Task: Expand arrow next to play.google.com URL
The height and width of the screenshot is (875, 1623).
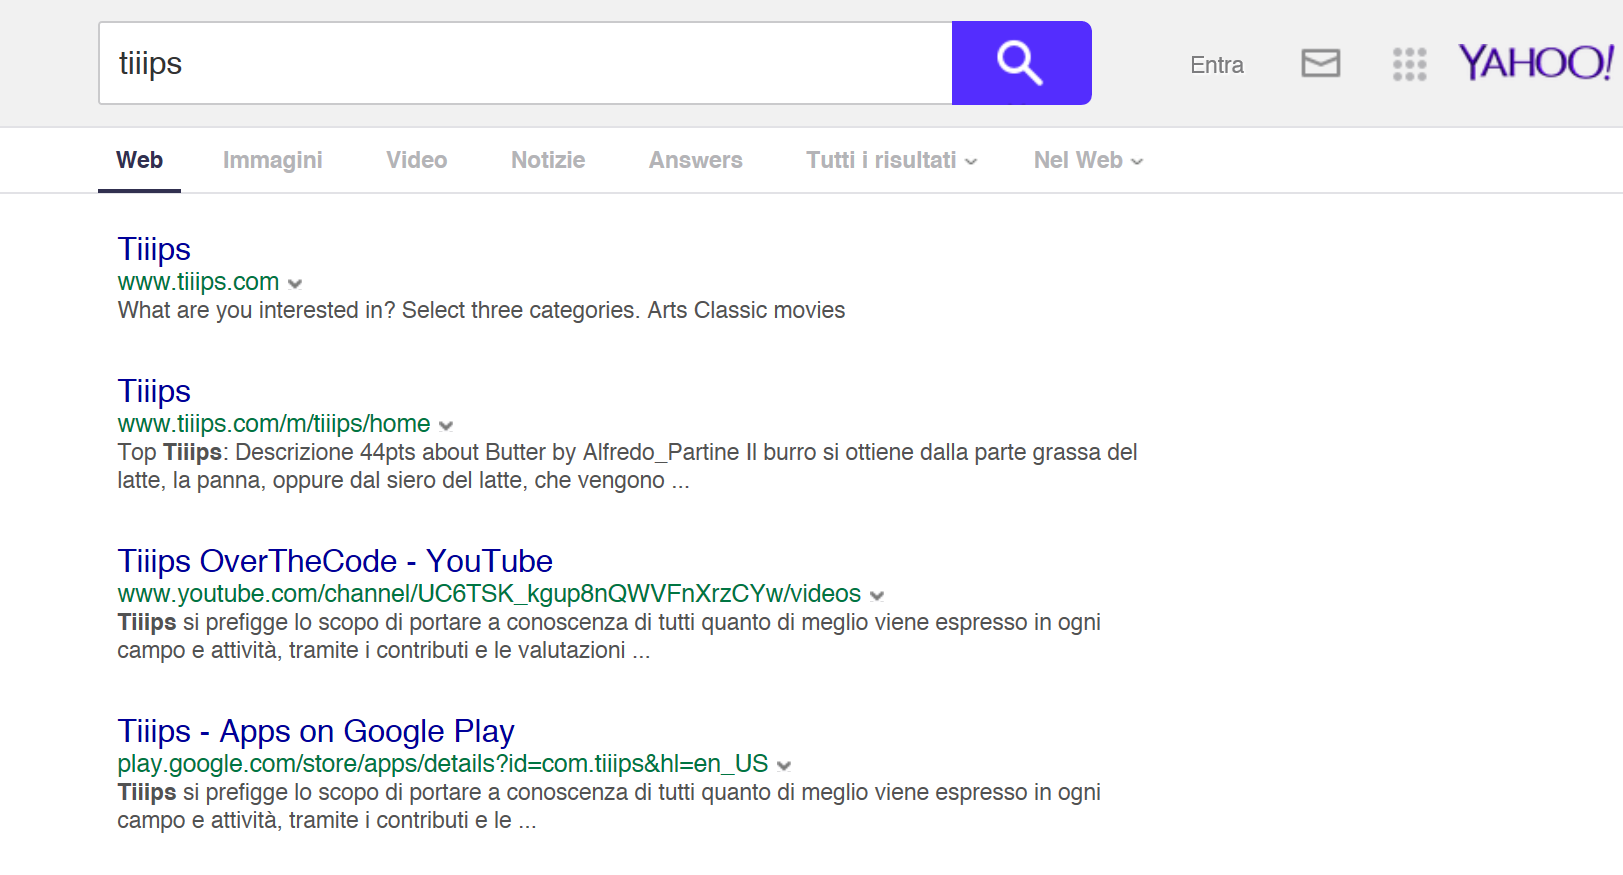Action: point(784,766)
